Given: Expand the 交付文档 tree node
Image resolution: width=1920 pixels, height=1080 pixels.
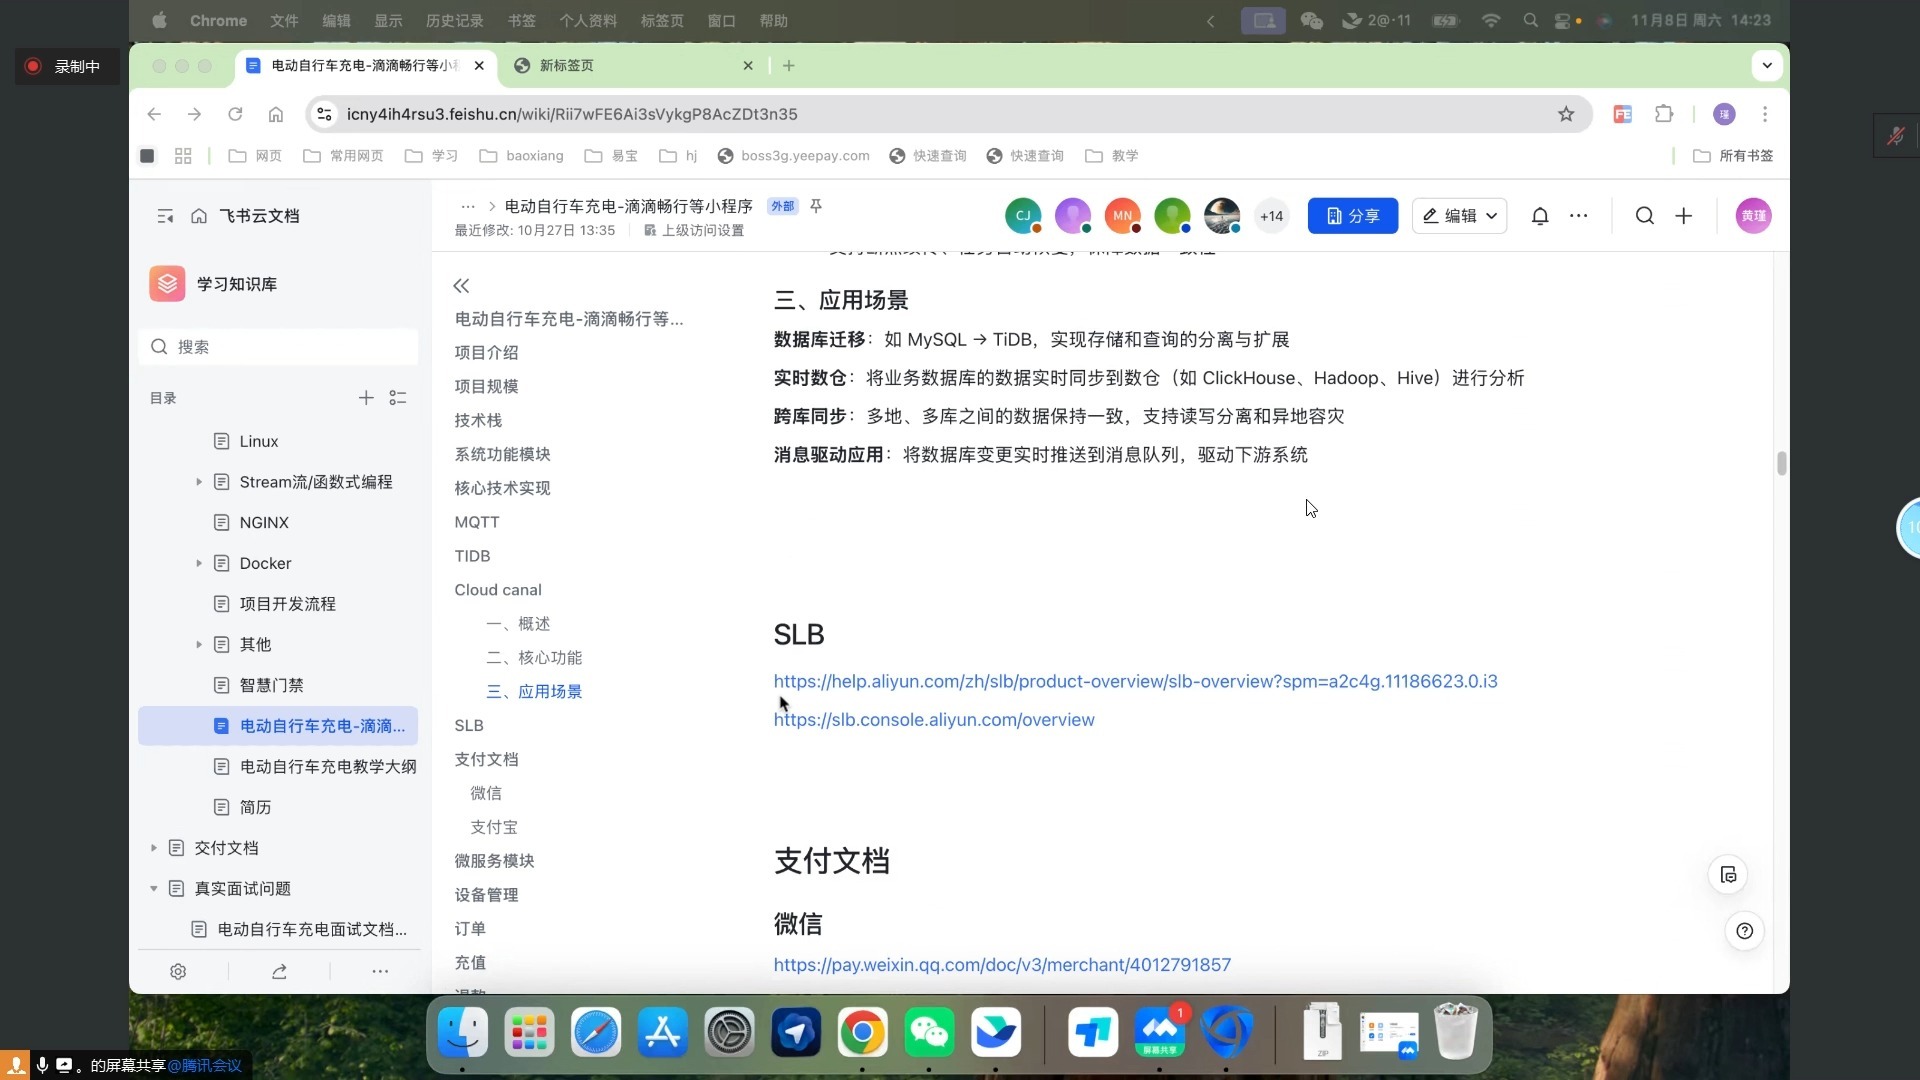Looking at the screenshot, I should [154, 848].
